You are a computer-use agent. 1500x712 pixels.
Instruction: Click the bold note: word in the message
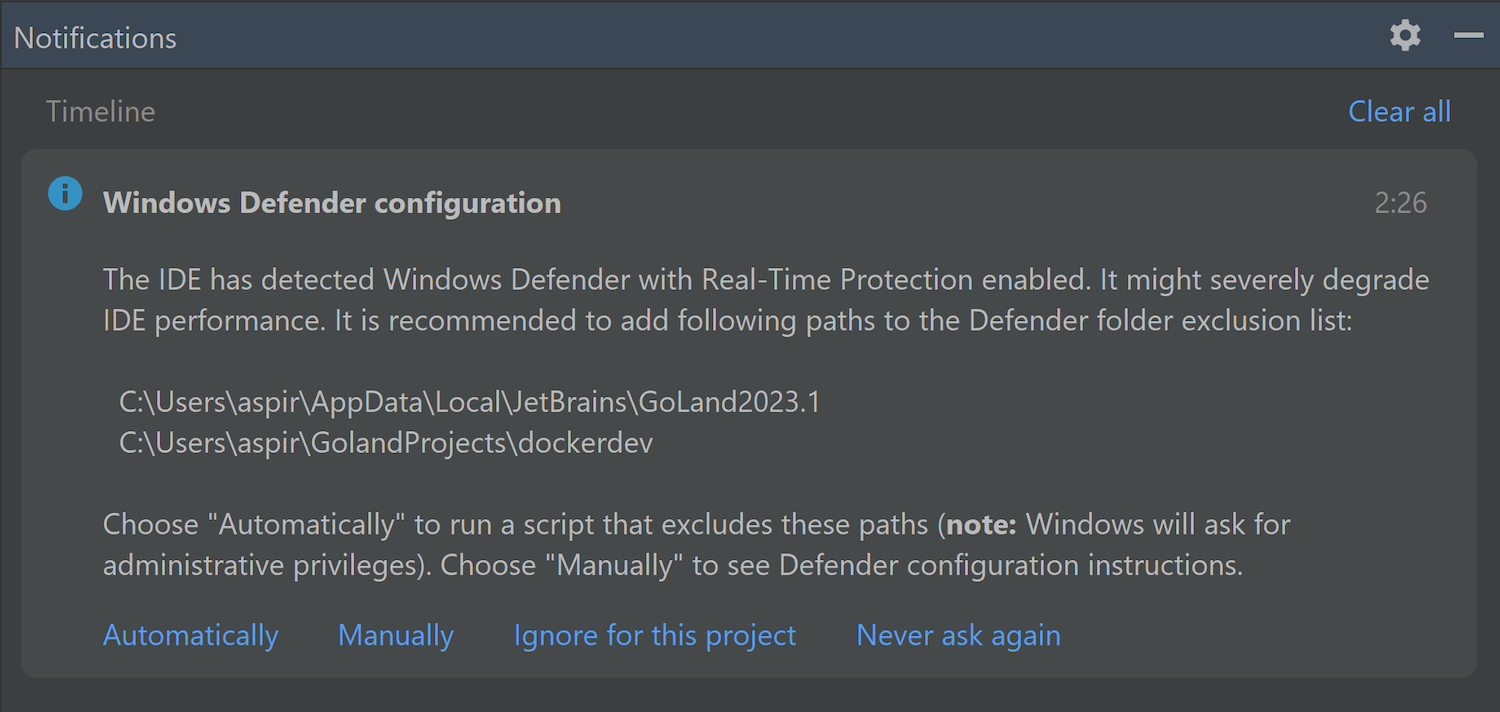[x=981, y=524]
